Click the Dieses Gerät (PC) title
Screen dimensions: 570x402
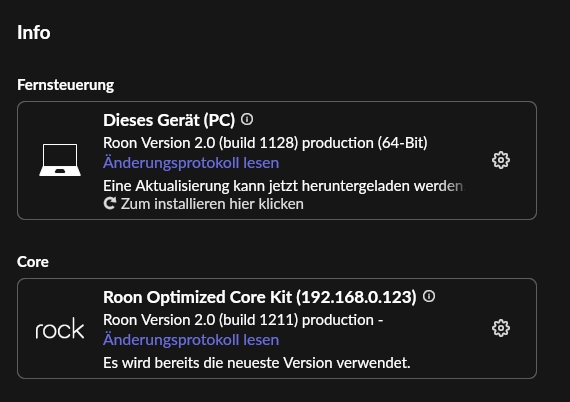tap(169, 120)
